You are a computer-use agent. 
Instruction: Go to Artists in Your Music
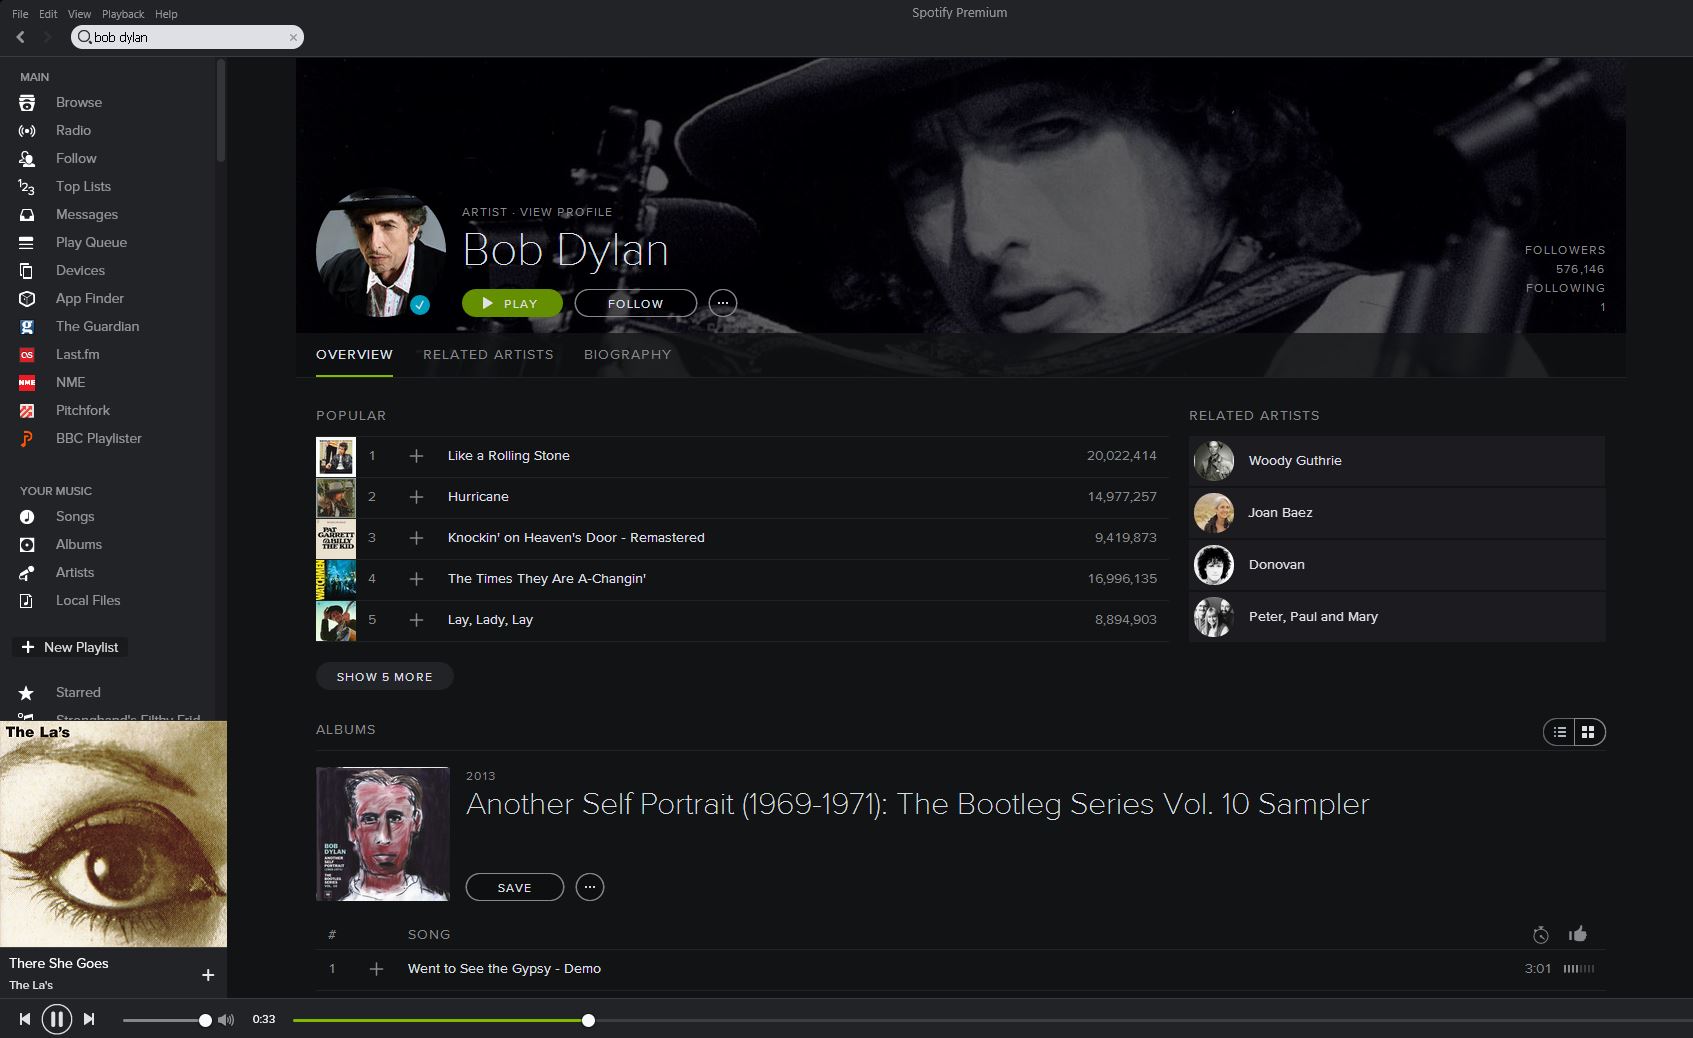pos(75,572)
